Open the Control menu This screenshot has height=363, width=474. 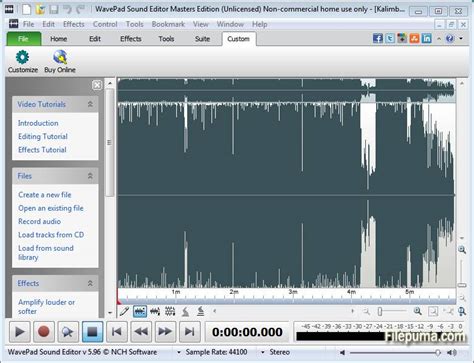tap(105, 24)
